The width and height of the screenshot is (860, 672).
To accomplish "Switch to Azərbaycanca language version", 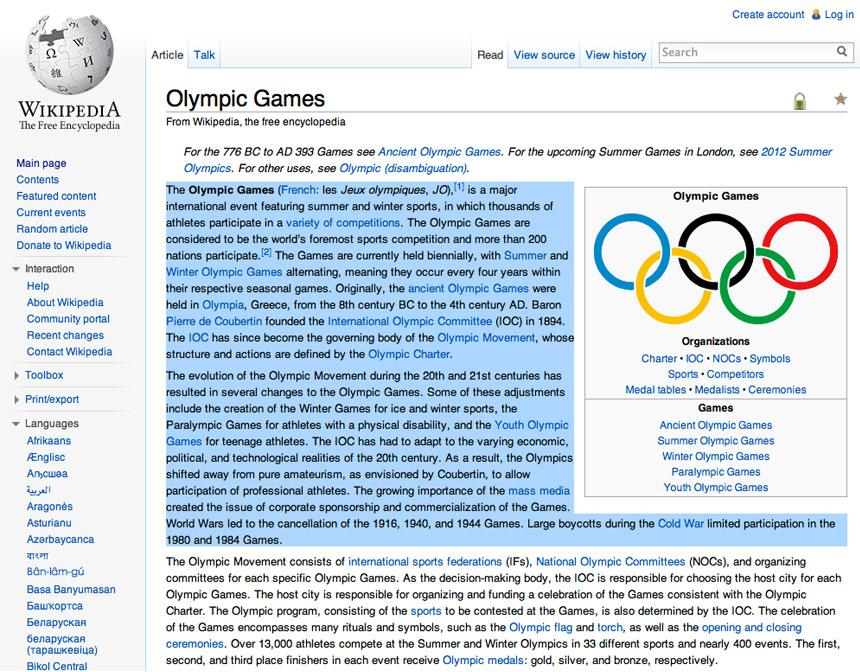I will 60,539.
